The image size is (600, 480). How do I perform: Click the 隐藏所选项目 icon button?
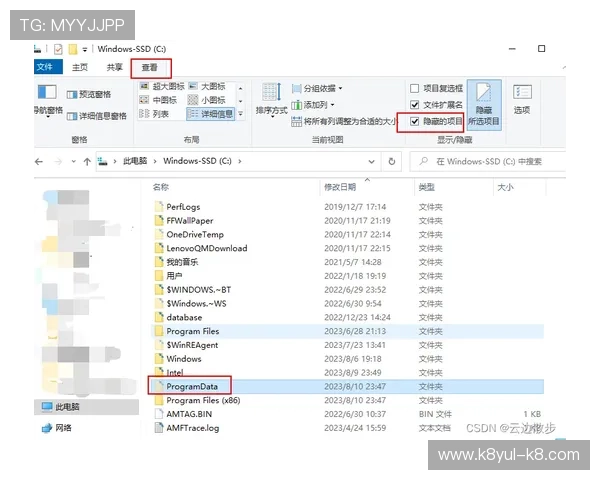point(484,104)
